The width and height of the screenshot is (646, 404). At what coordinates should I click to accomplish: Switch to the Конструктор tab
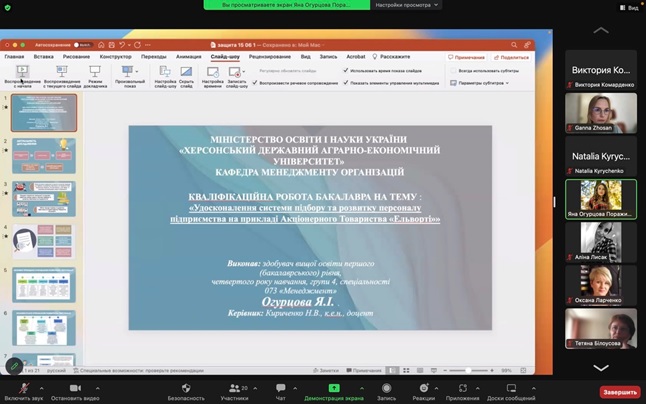(115, 56)
